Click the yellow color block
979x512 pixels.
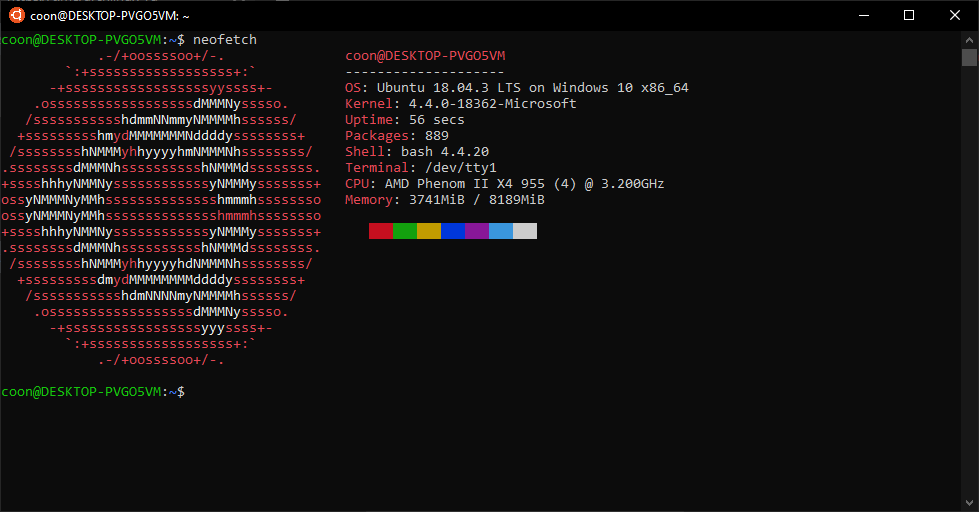(429, 231)
